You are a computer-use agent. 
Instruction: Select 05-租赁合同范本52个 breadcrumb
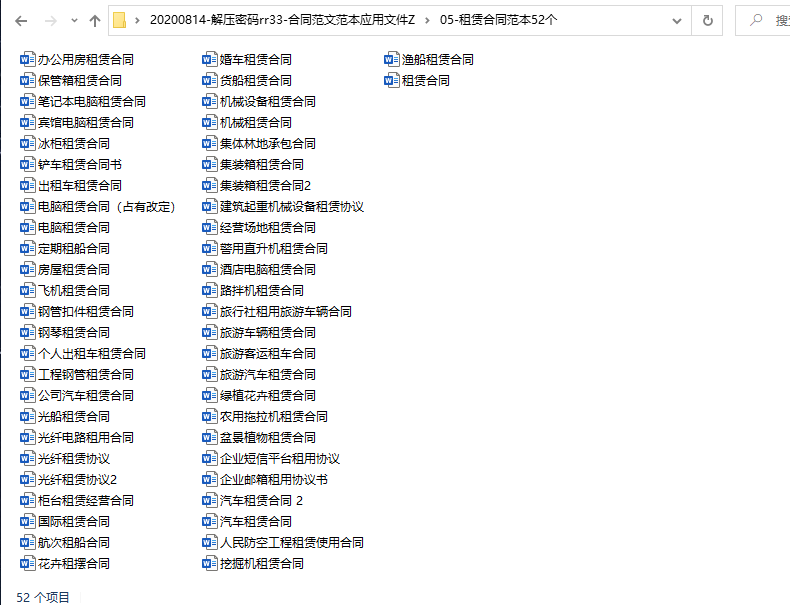498,20
